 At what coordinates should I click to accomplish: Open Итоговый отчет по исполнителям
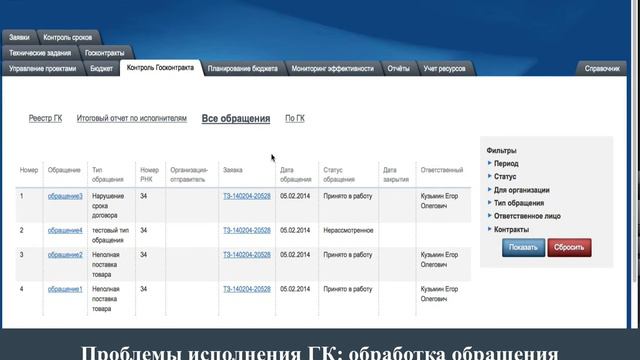click(x=132, y=118)
